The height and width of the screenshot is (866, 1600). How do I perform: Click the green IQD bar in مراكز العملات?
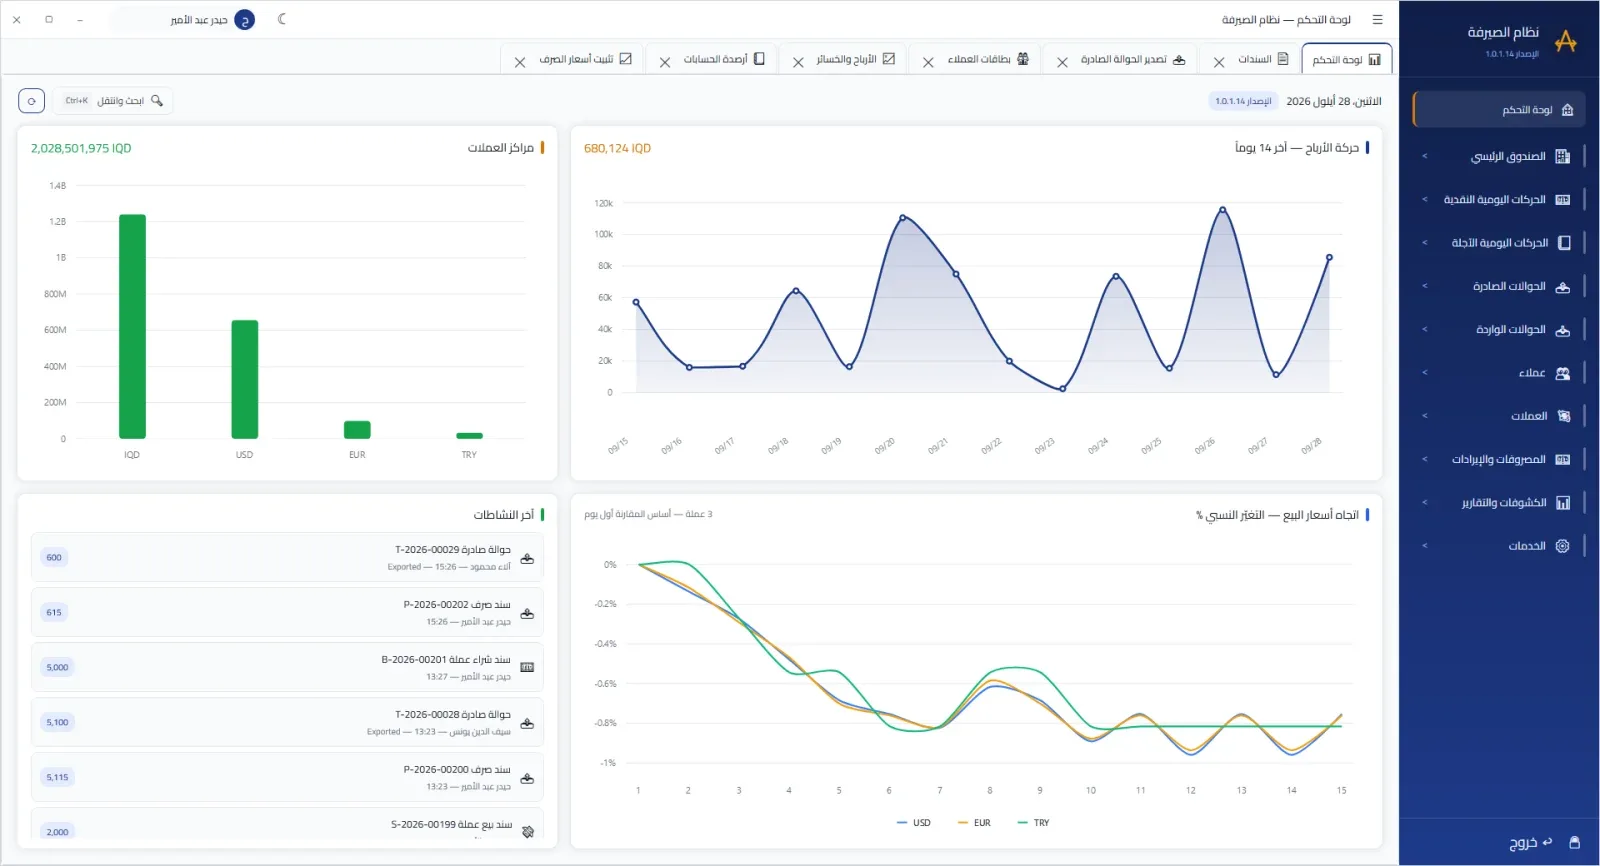click(x=132, y=327)
